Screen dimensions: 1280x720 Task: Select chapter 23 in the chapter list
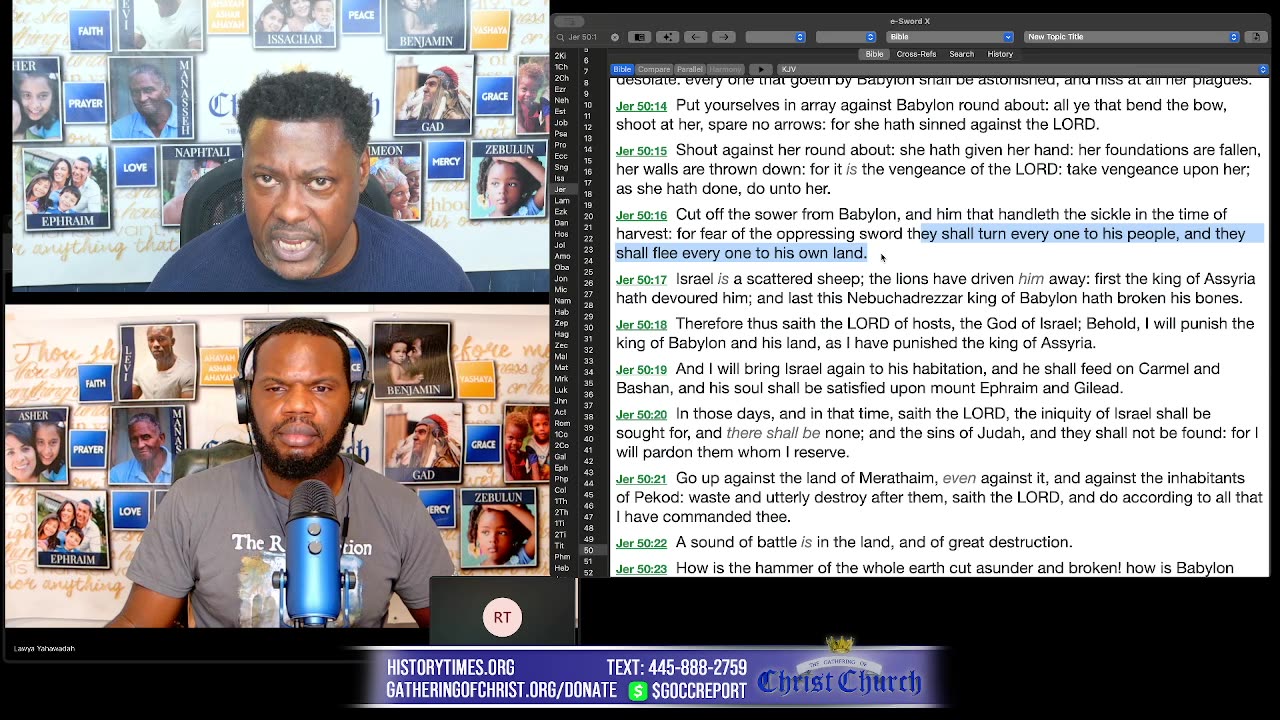tap(588, 249)
